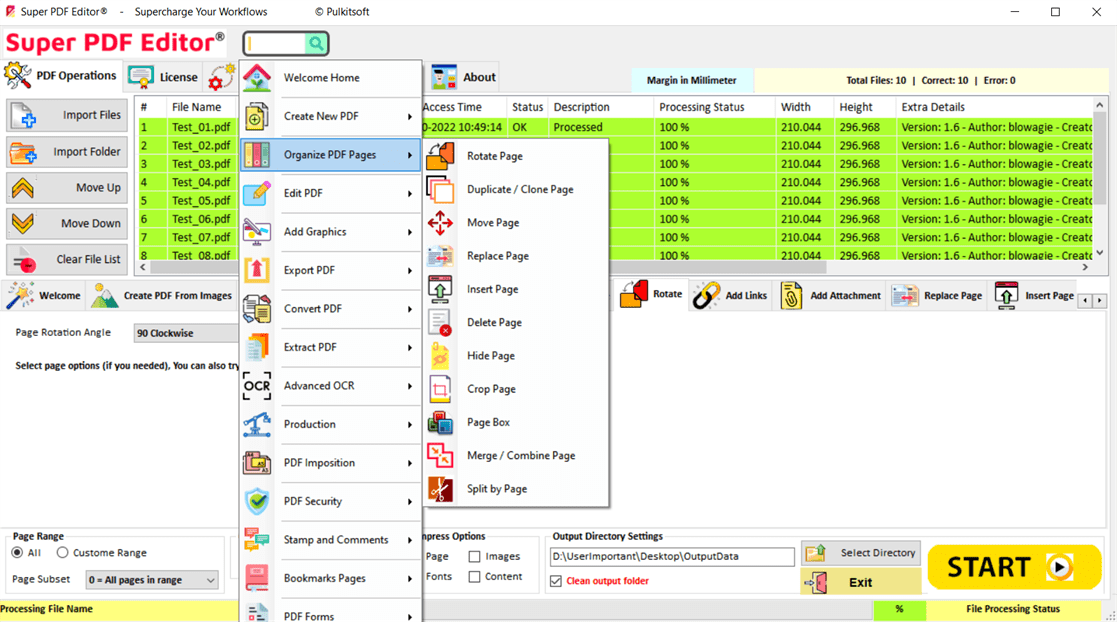The image size is (1117, 622).
Task: Click the Advanced OCR icon
Action: click(x=257, y=386)
